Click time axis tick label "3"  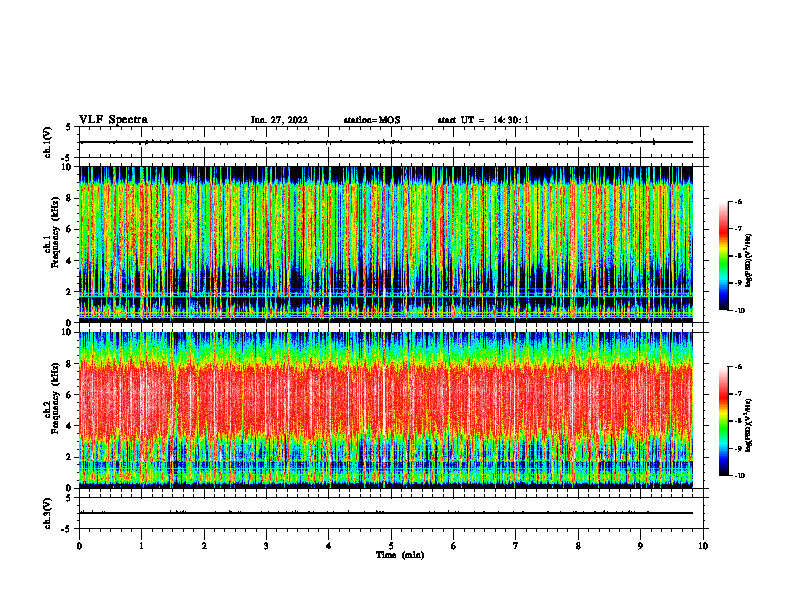(x=266, y=546)
